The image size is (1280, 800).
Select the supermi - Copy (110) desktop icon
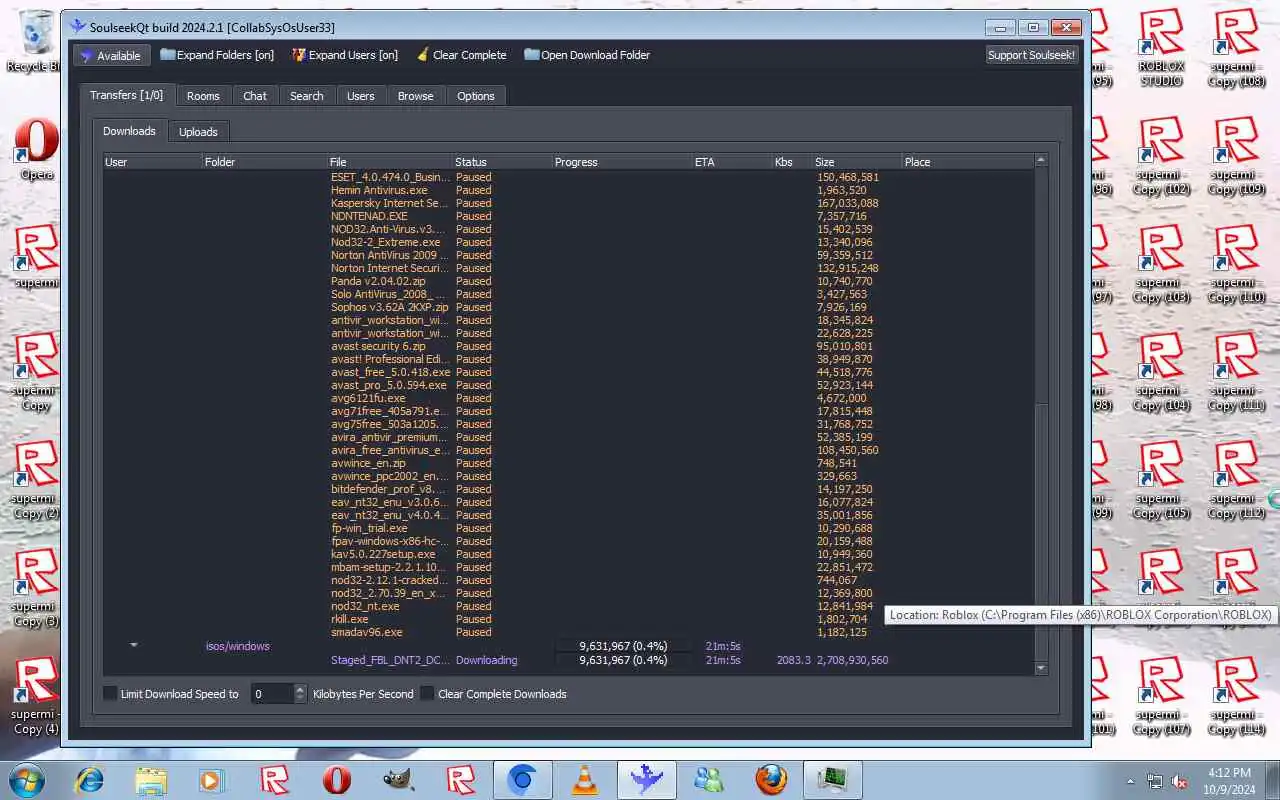tap(1237, 263)
